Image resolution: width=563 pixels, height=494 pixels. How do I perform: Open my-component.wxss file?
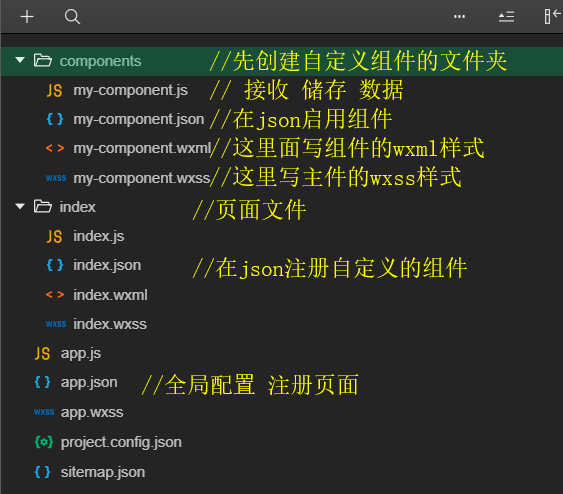pyautogui.click(x=141, y=178)
